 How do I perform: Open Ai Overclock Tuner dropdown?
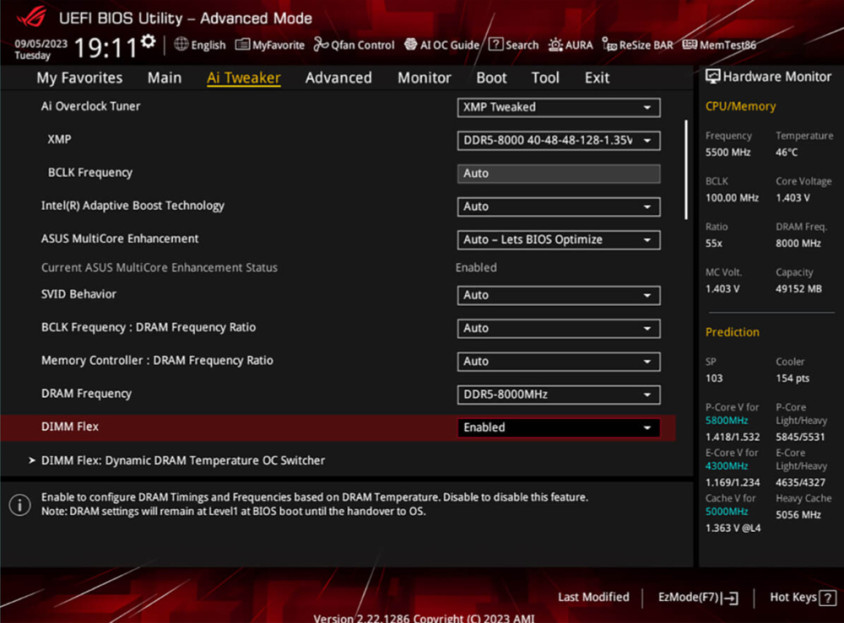point(559,107)
